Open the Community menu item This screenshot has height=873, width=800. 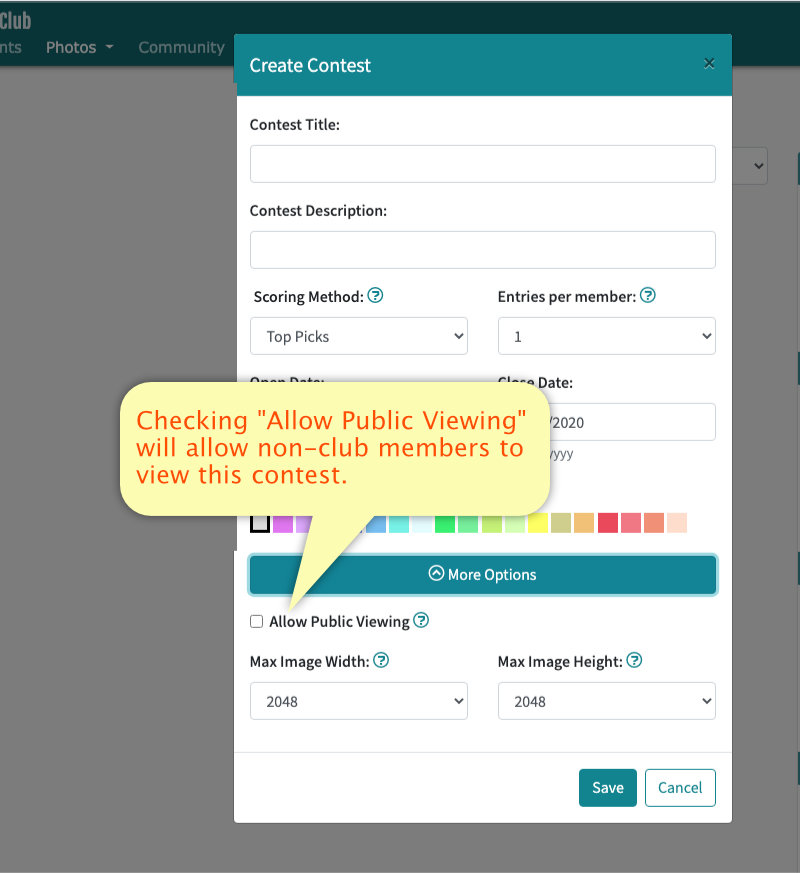tap(181, 47)
